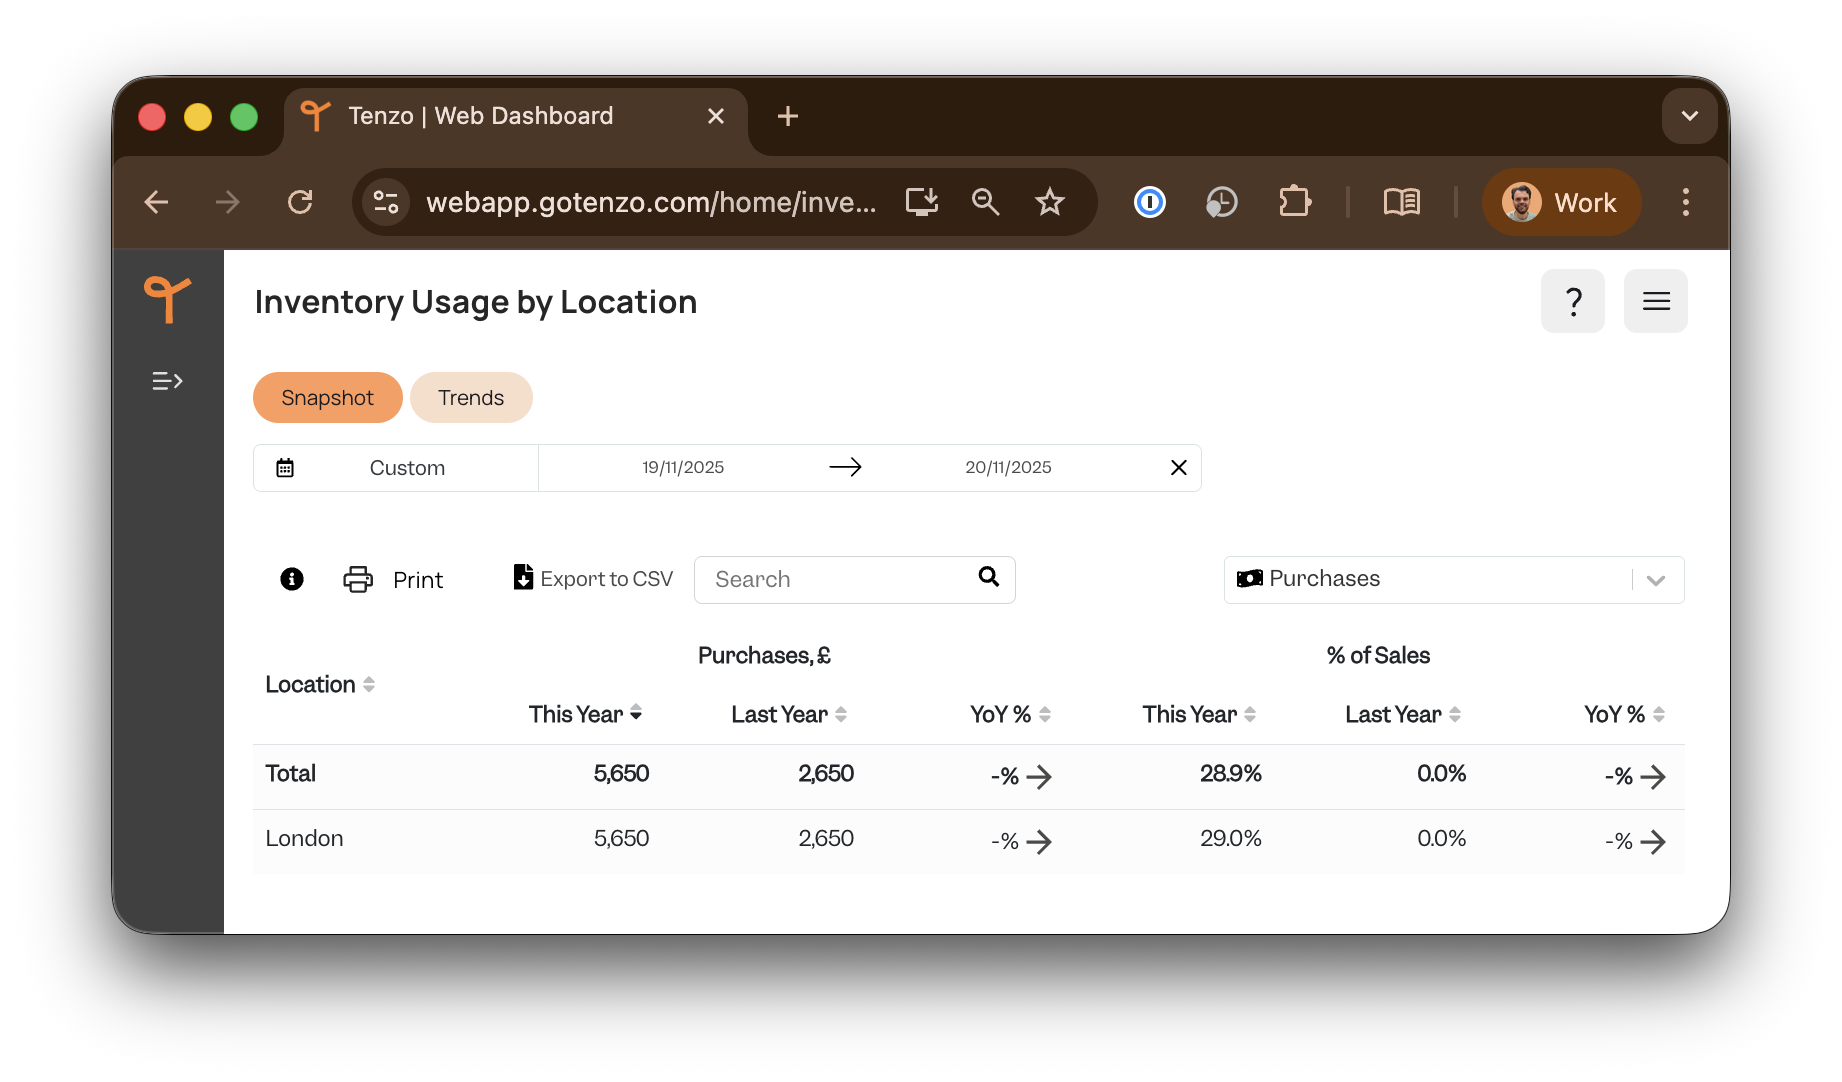Click the Inventory Usage by Location title
The image size is (1842, 1082).
pyautogui.click(x=476, y=302)
